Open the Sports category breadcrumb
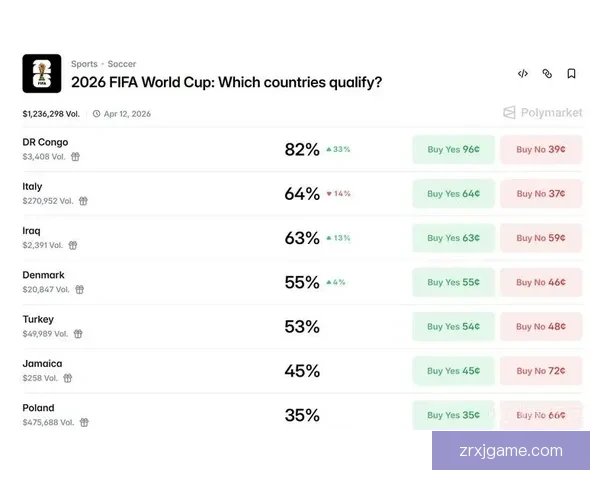Viewport: 600px width, 480px height. (84, 64)
